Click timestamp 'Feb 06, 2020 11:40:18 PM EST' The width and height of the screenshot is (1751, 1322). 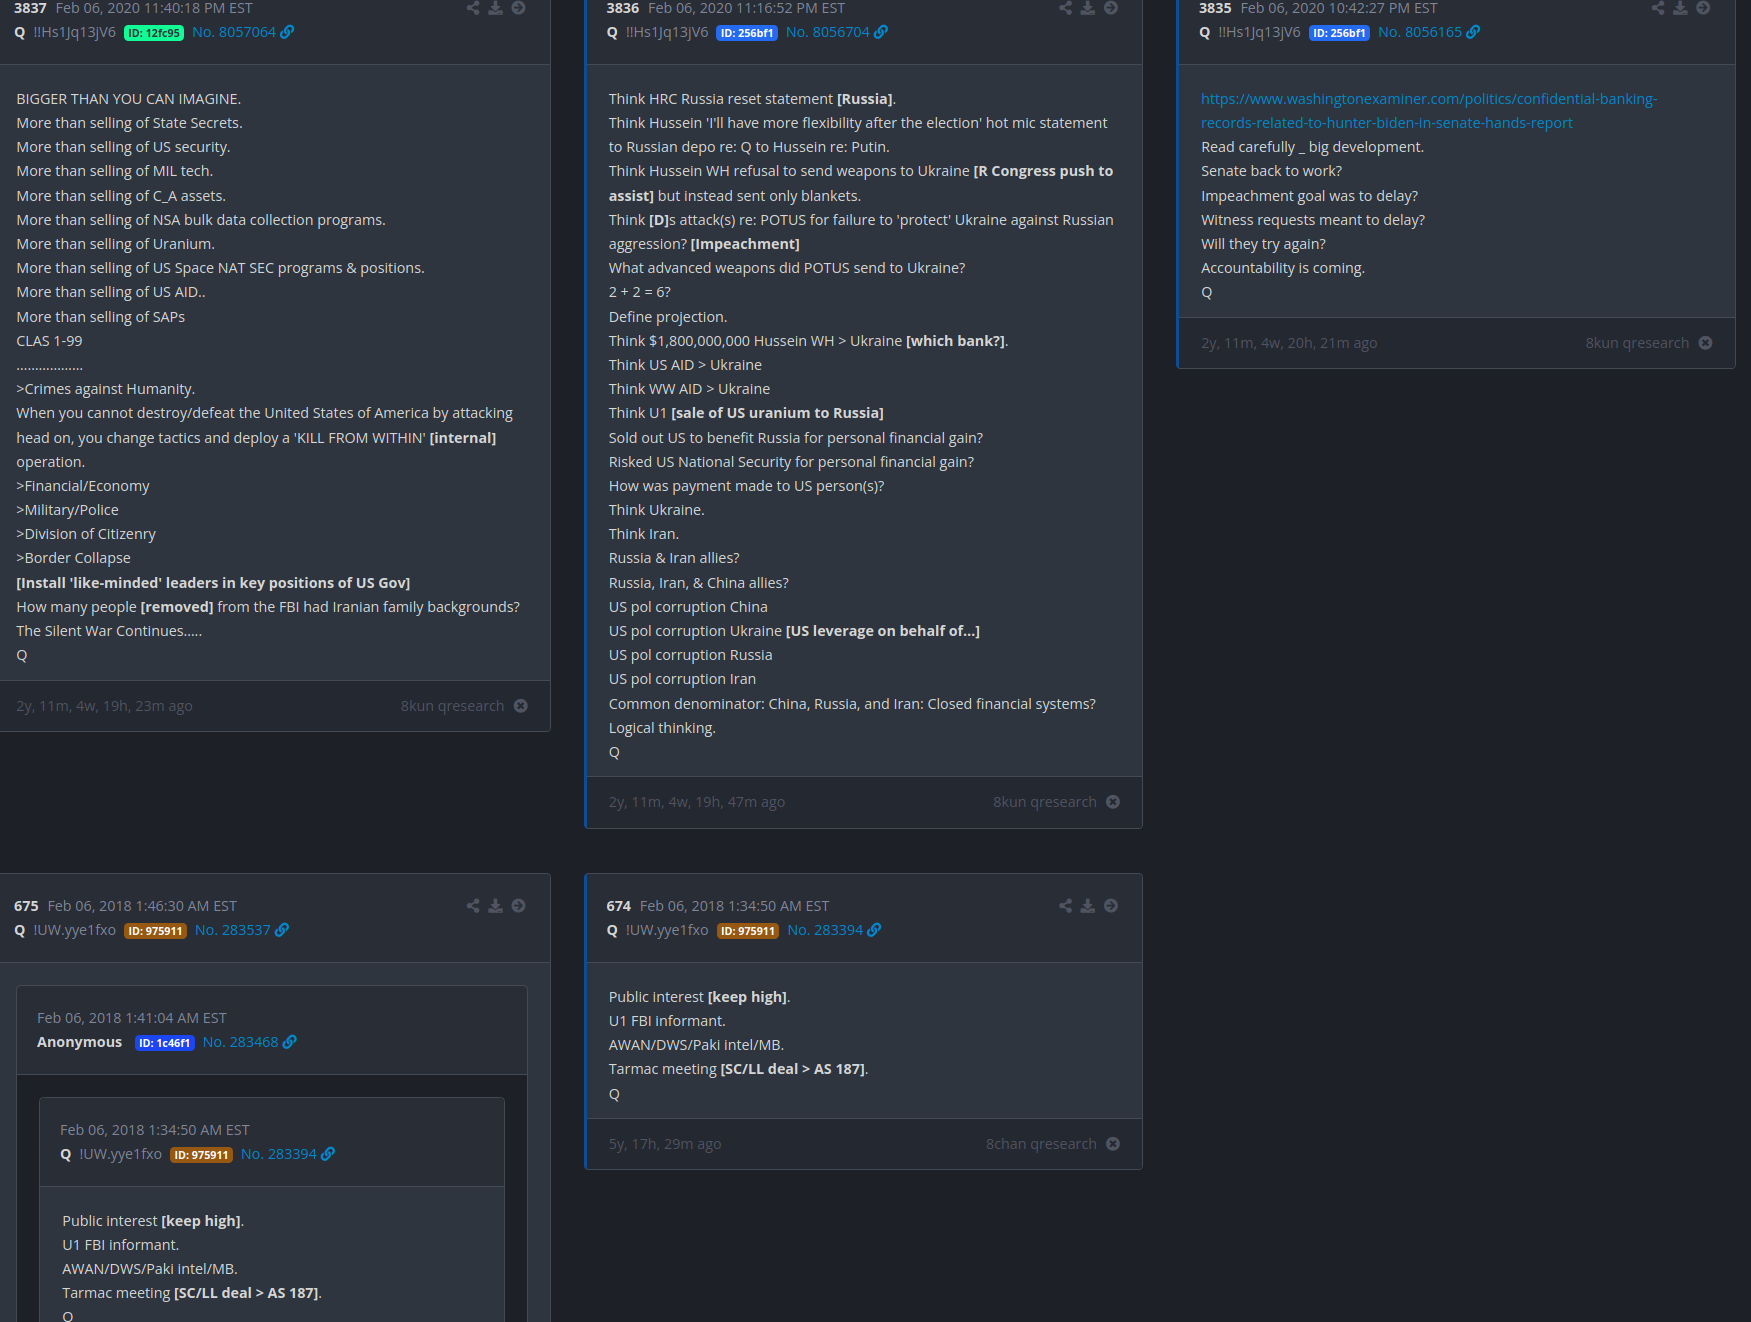154,8
